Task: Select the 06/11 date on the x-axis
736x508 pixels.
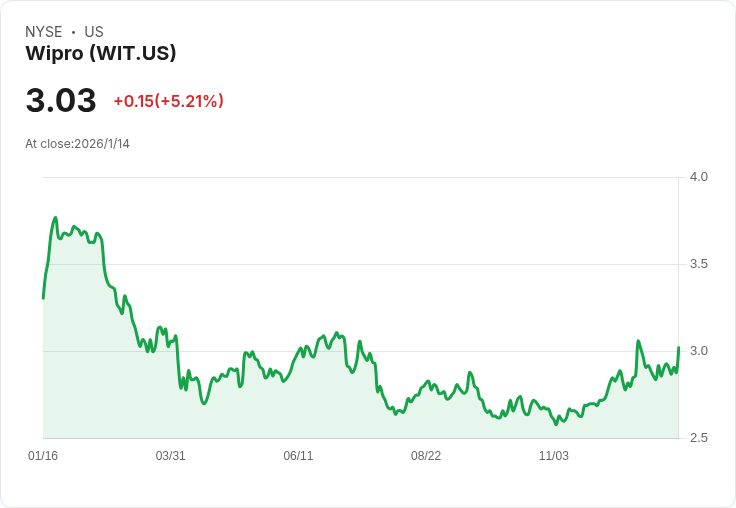Action: point(298,456)
